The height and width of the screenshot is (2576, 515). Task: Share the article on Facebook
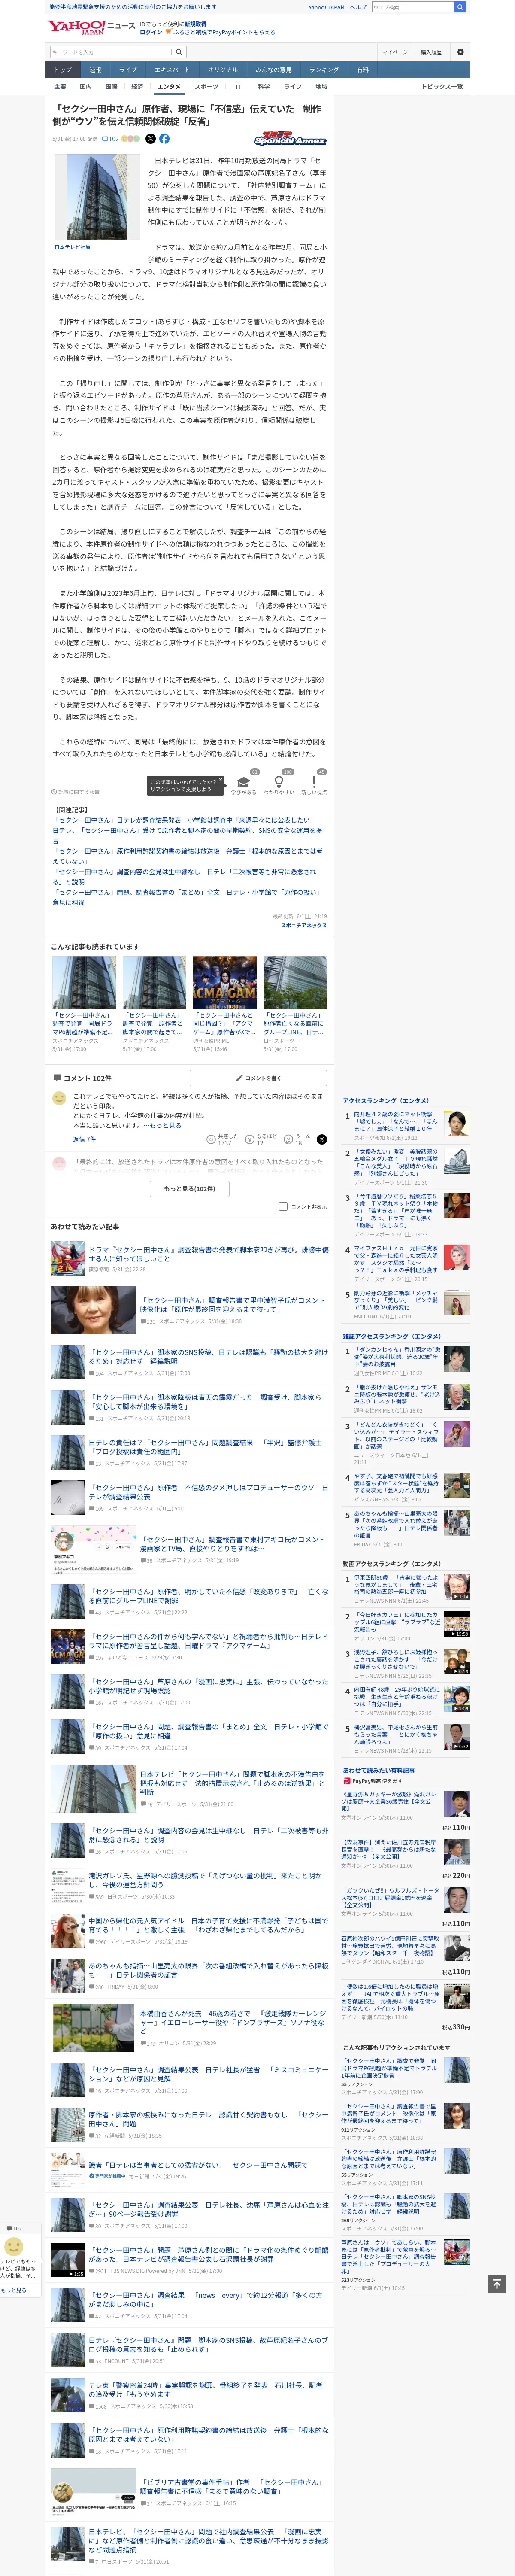click(x=164, y=139)
